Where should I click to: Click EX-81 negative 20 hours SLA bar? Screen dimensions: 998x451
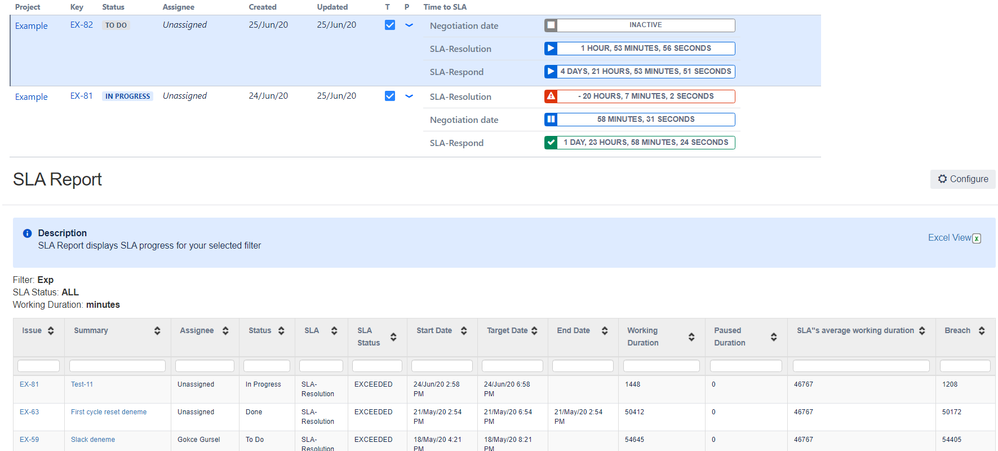[640, 96]
